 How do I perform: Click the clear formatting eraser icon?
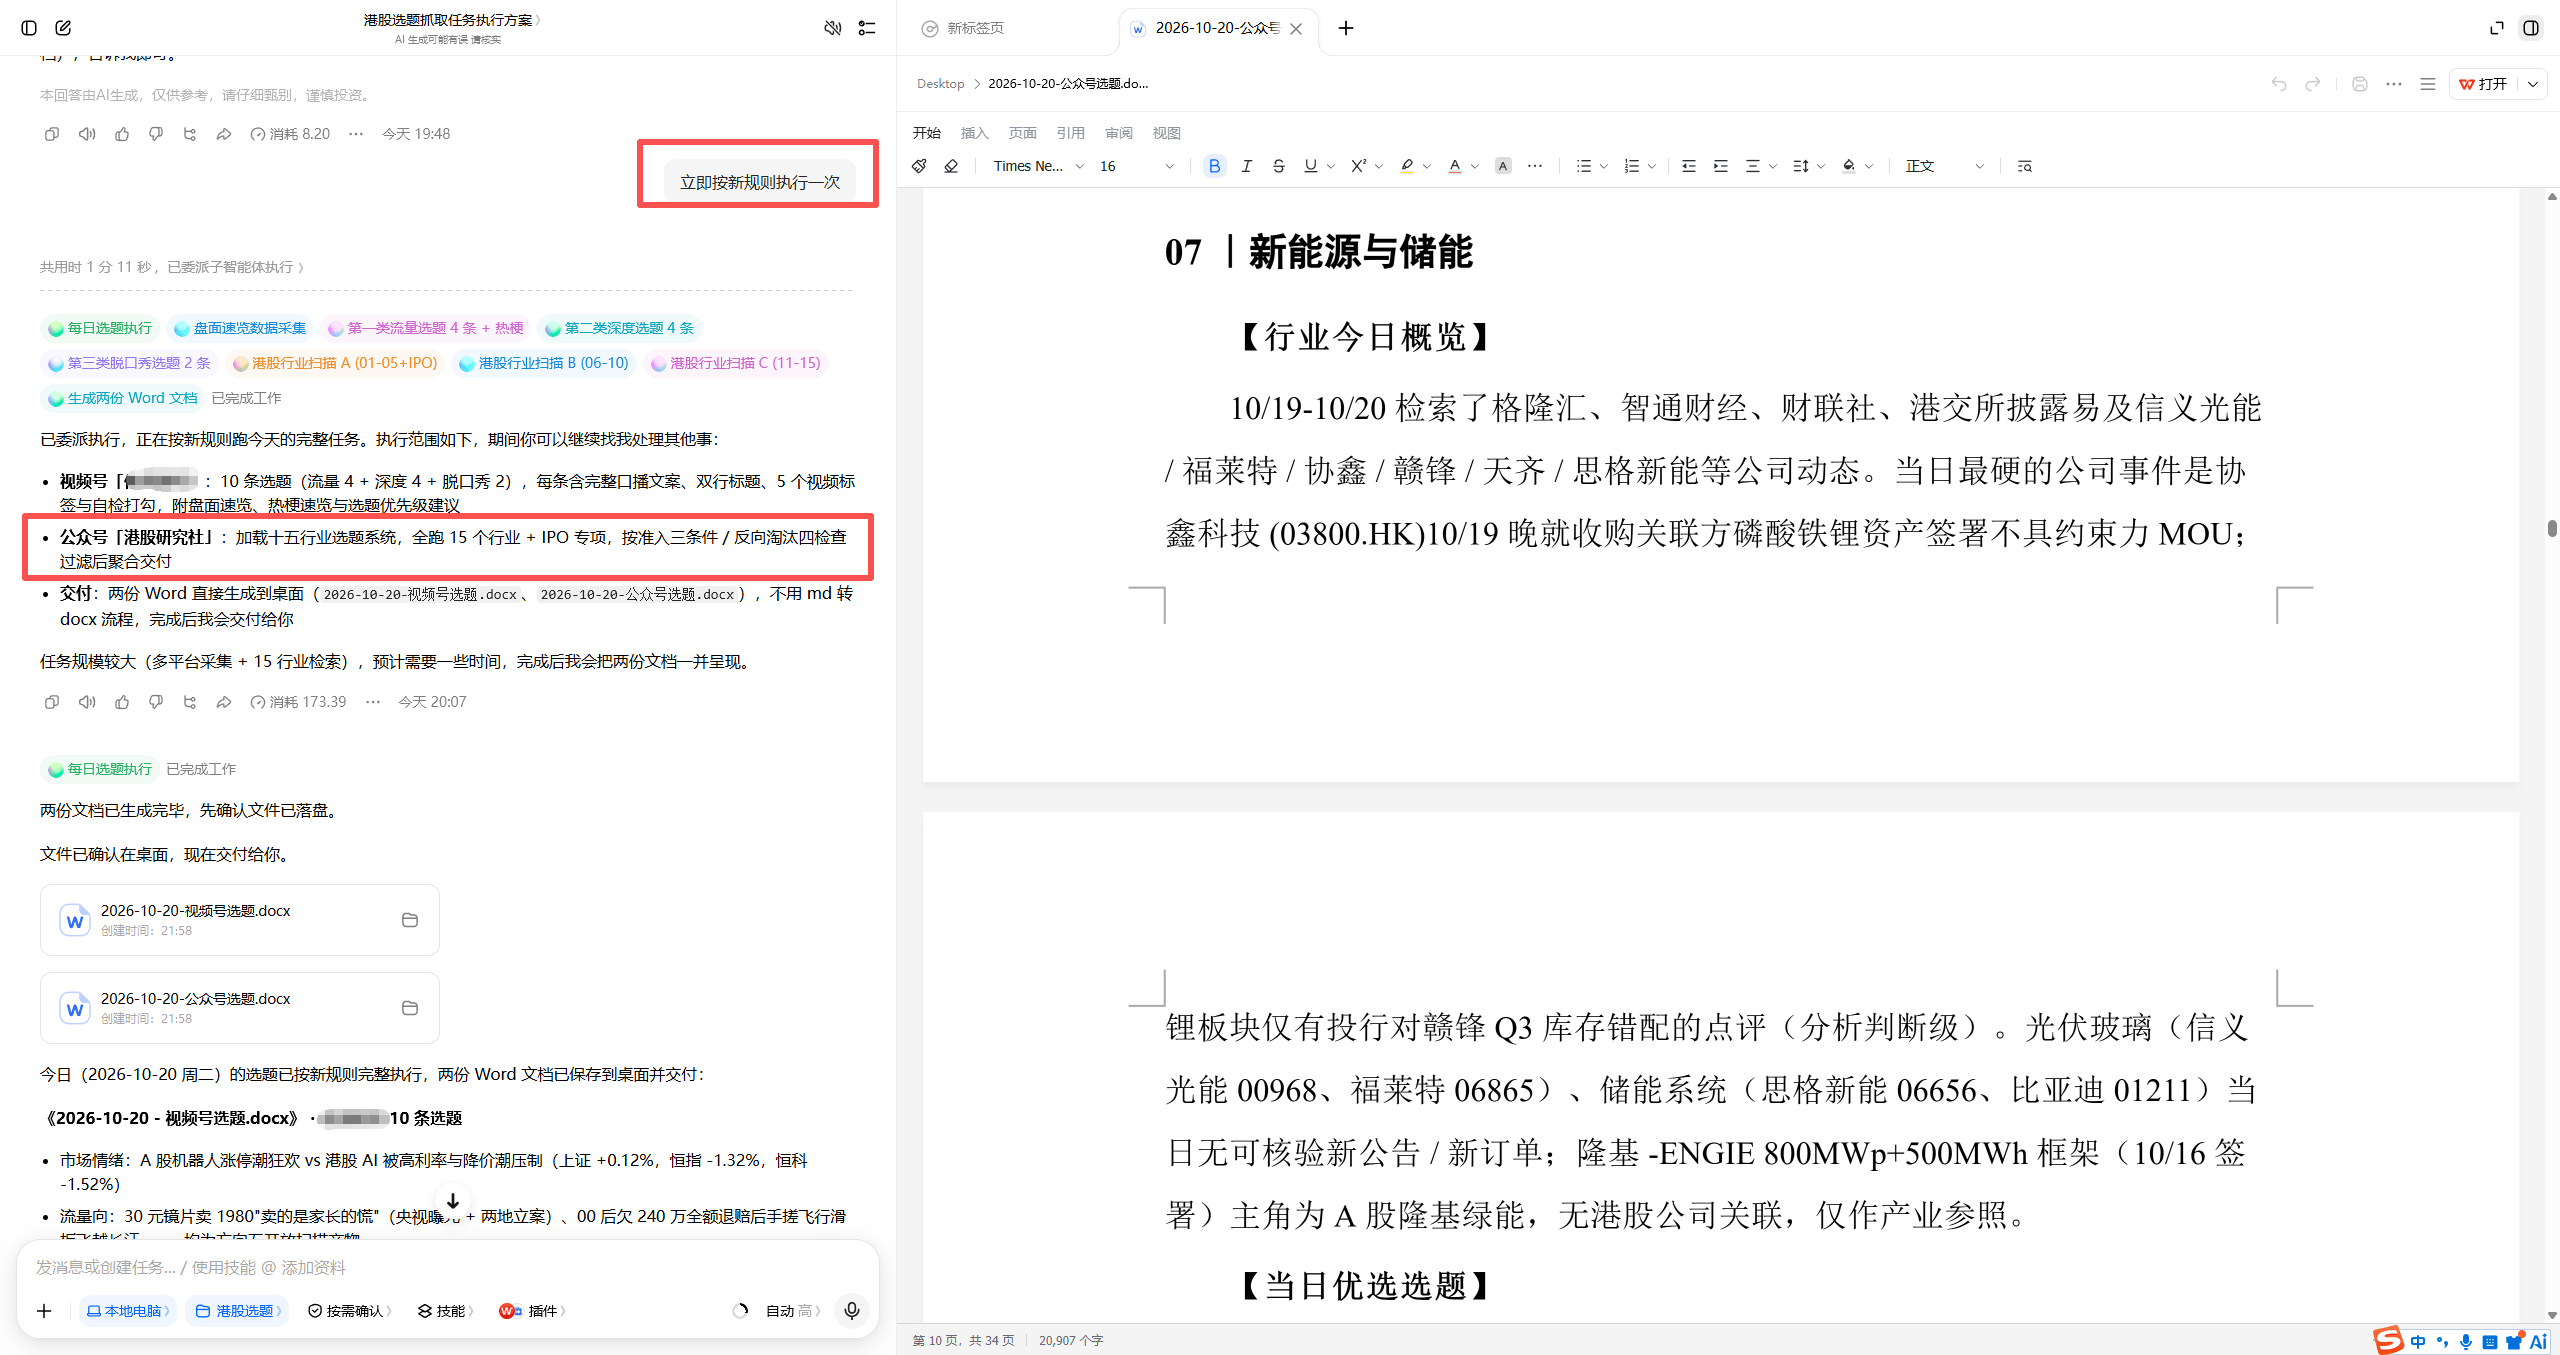951,166
